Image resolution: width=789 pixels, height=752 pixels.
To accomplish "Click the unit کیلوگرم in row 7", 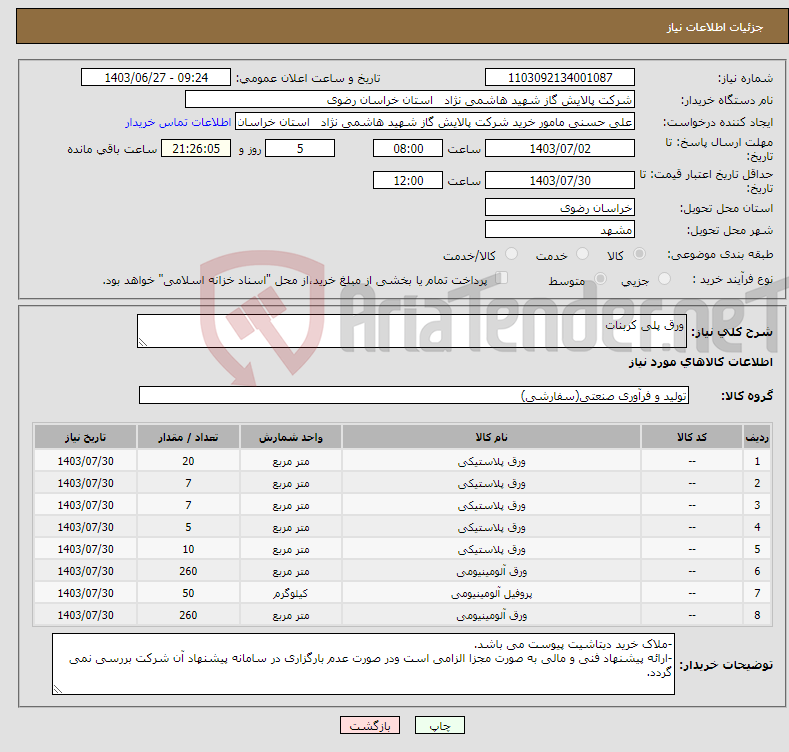I will 291,593.
